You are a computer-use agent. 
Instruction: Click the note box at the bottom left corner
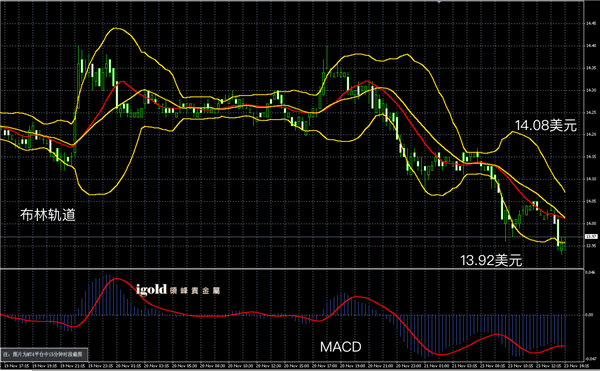point(44,355)
